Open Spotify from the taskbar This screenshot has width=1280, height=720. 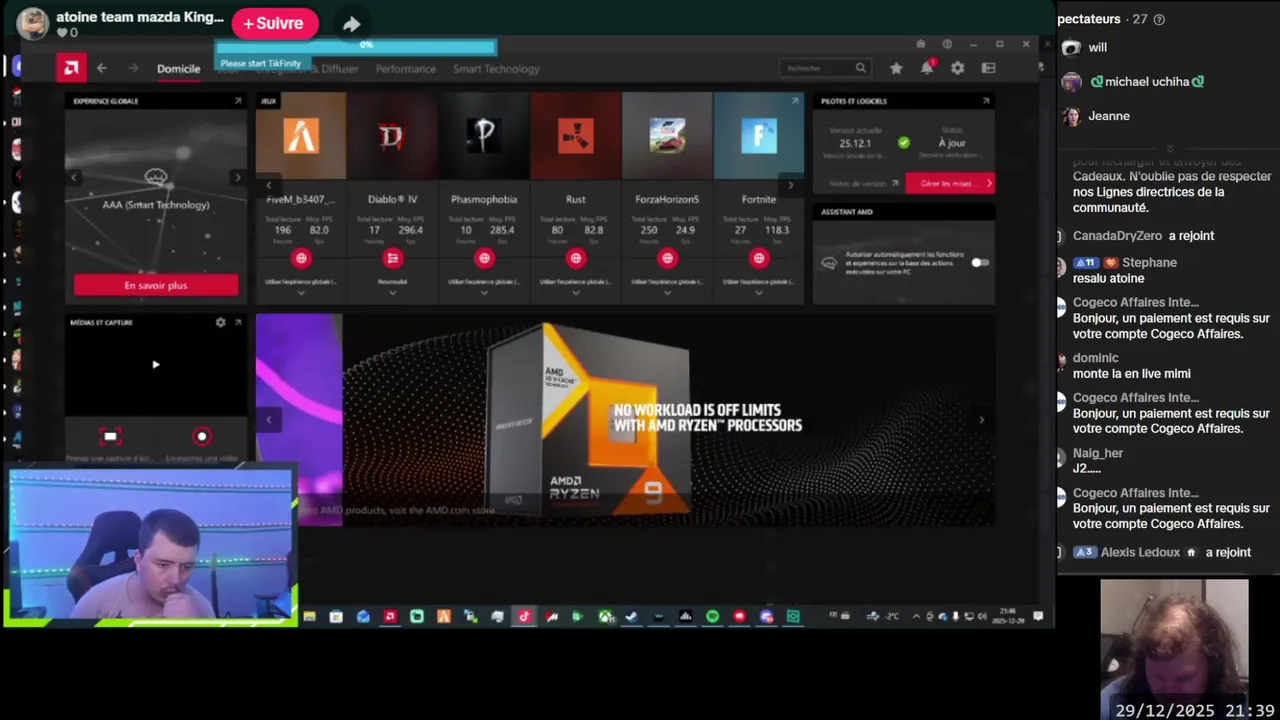pos(712,616)
